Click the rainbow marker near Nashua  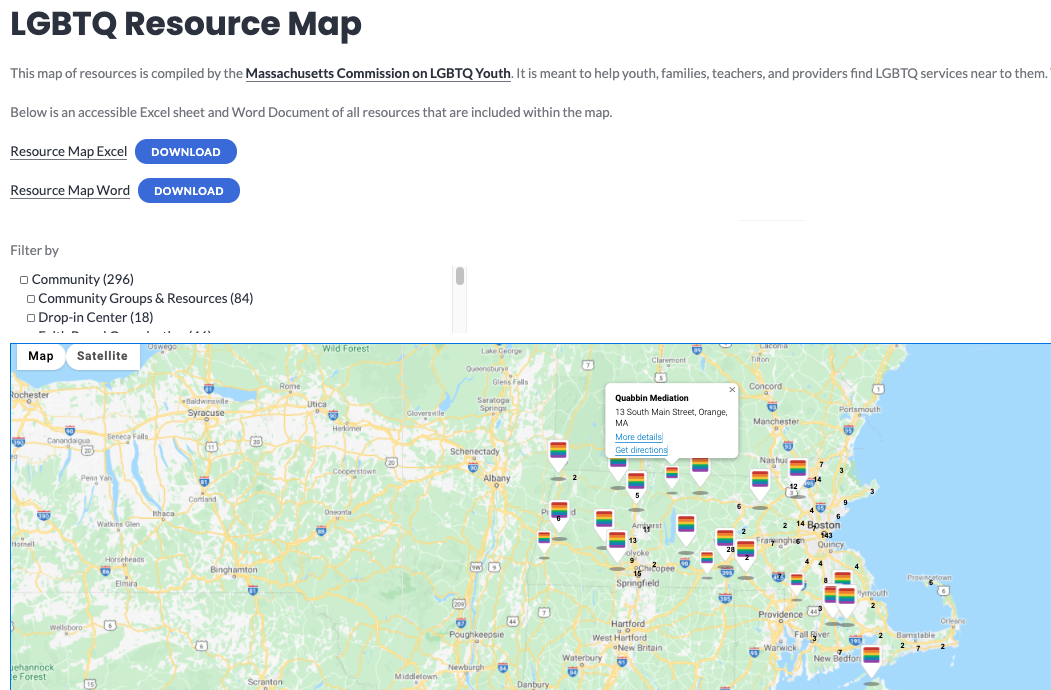click(762, 478)
